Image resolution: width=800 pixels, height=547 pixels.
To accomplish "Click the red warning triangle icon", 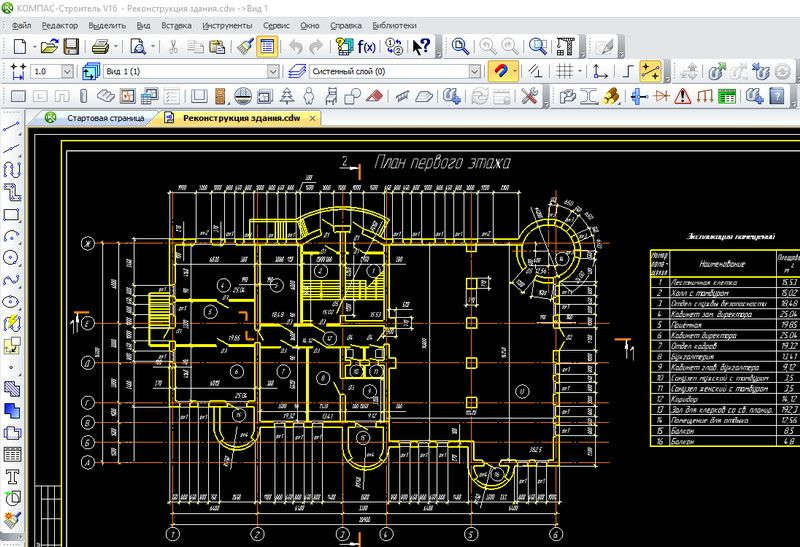I will 683,95.
